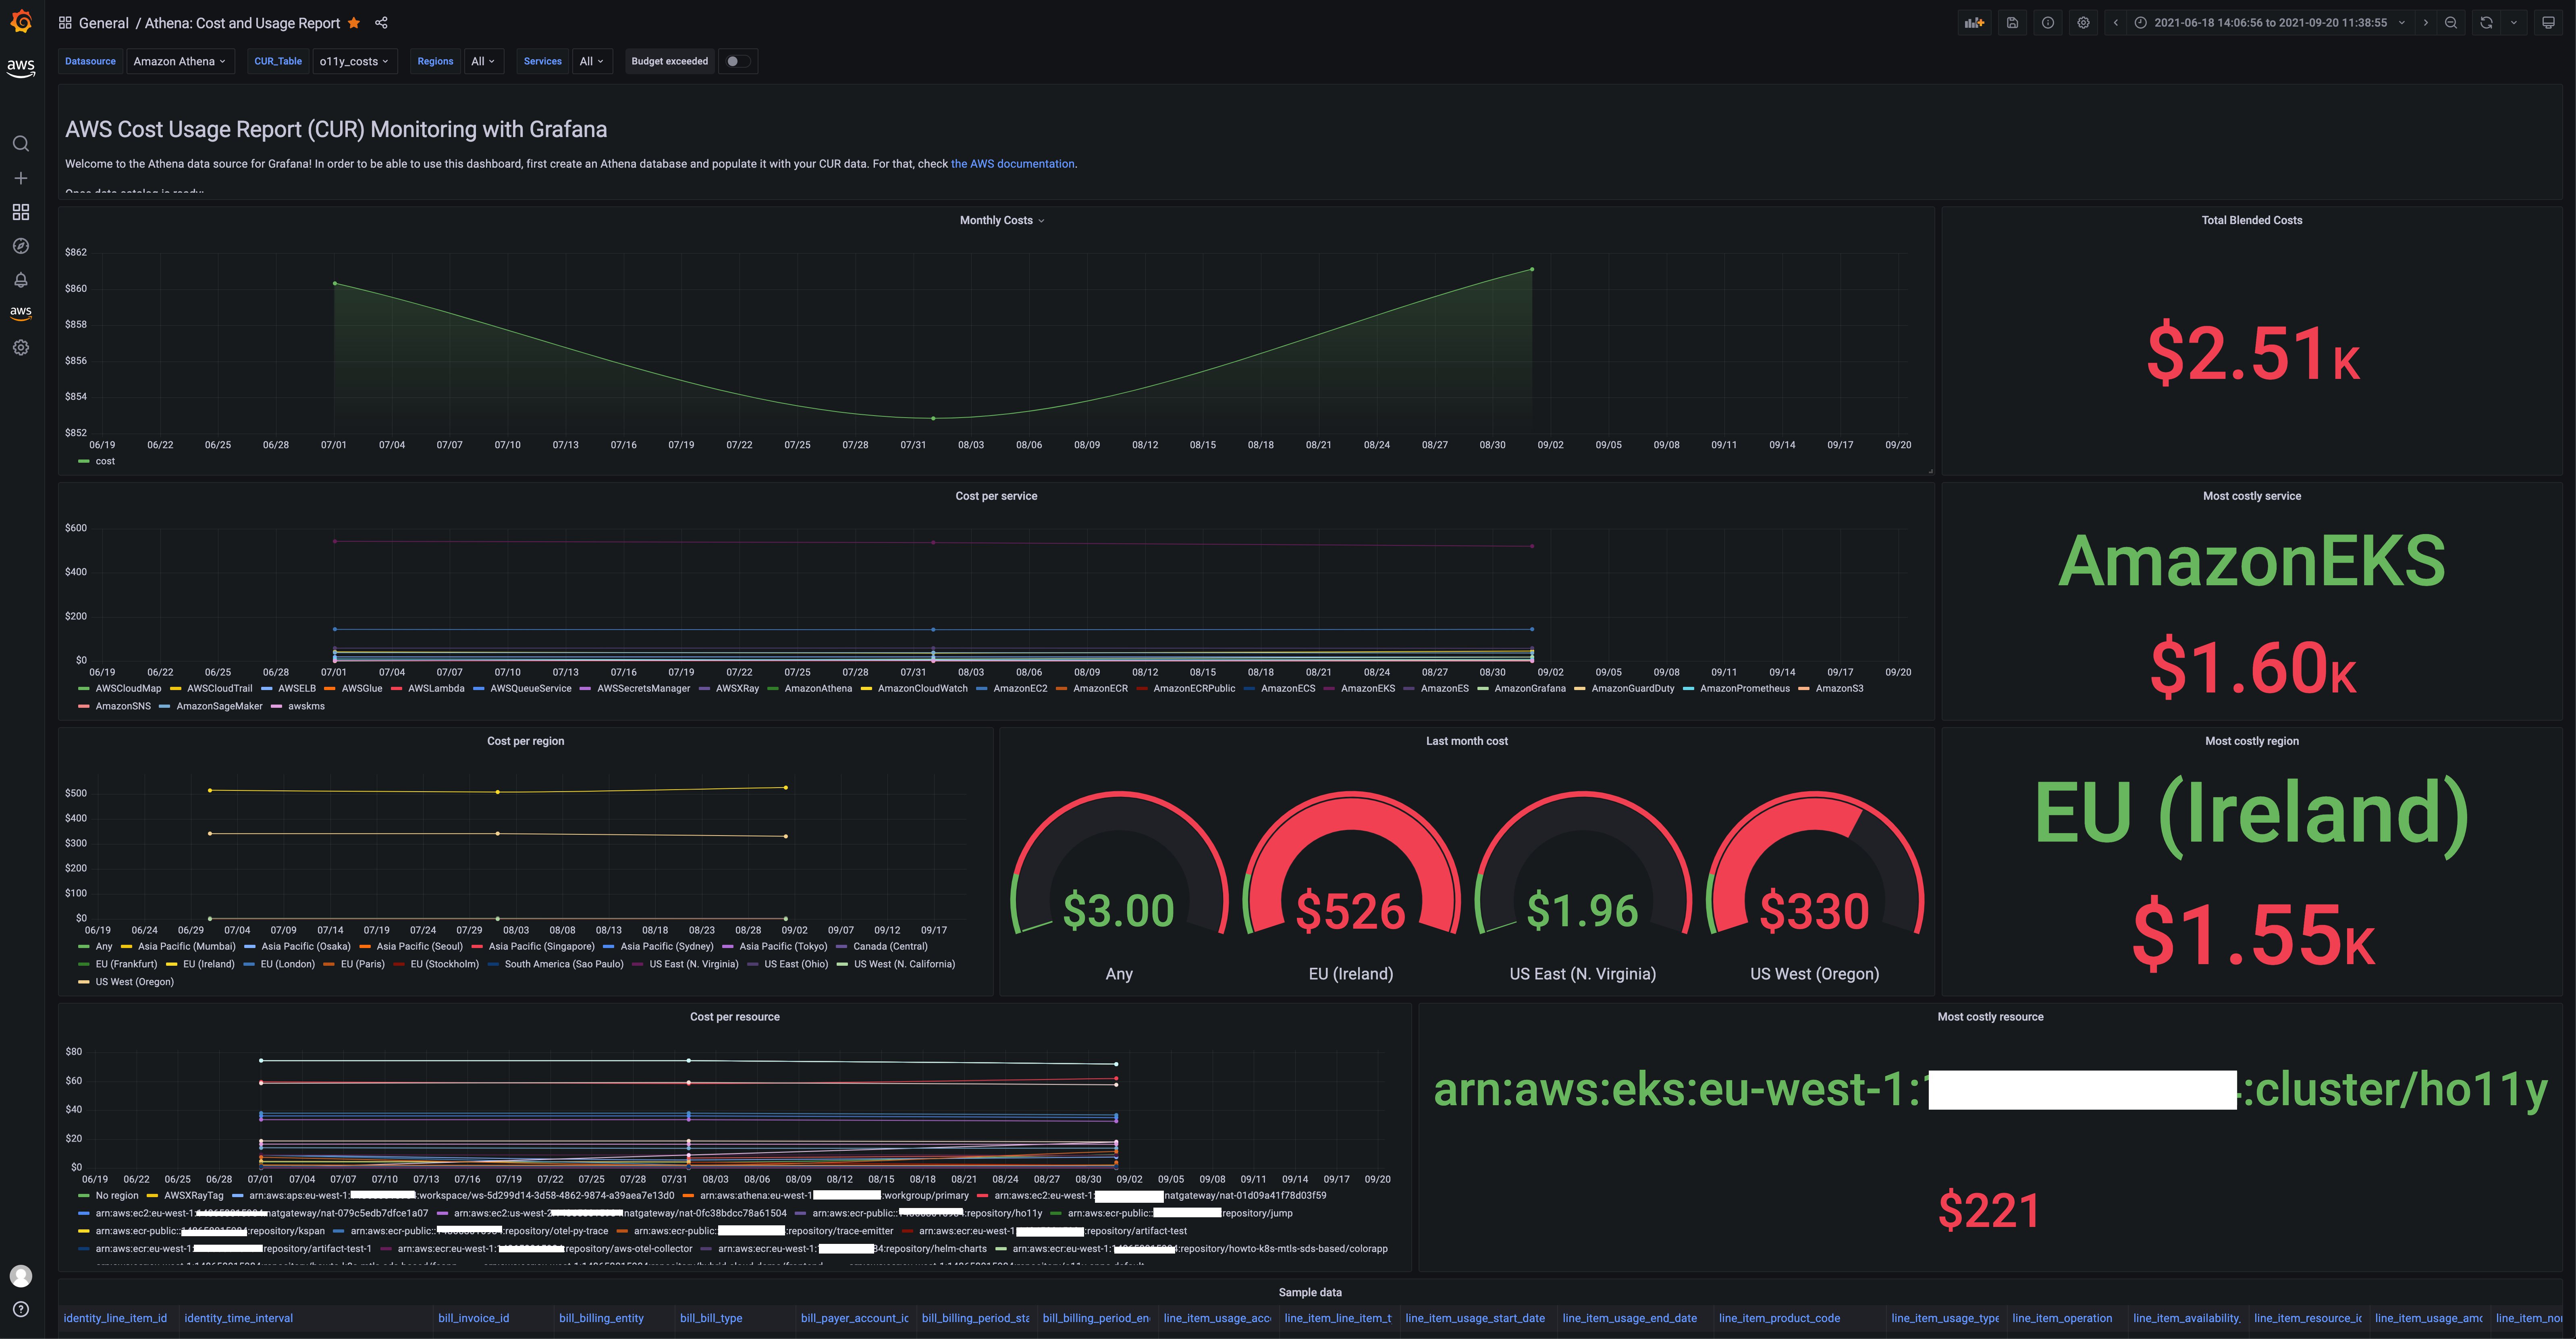Toggle US East (N. Virginia) legend series
This screenshot has height=1339, width=2576.
[693, 964]
